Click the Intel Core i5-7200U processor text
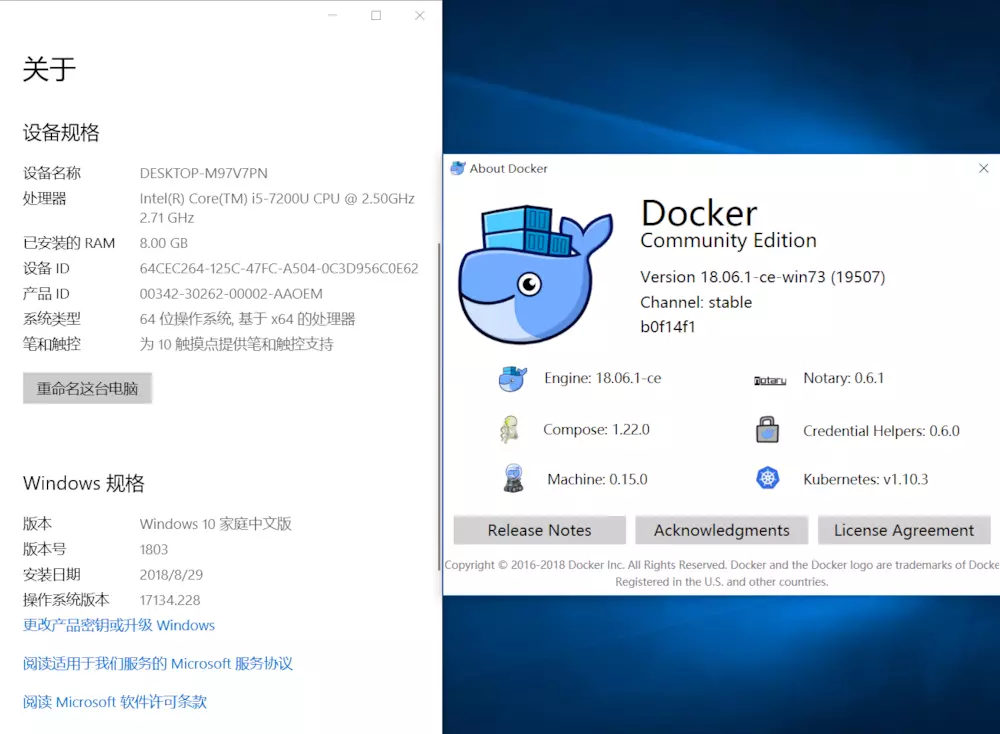 point(277,208)
